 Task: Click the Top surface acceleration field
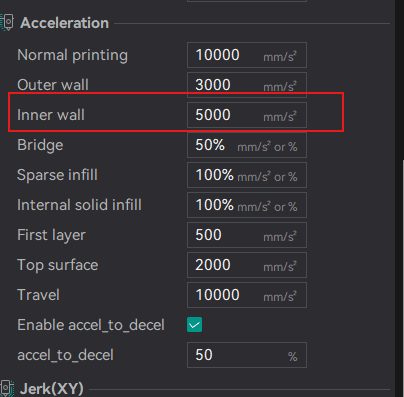pyautogui.click(x=247, y=265)
